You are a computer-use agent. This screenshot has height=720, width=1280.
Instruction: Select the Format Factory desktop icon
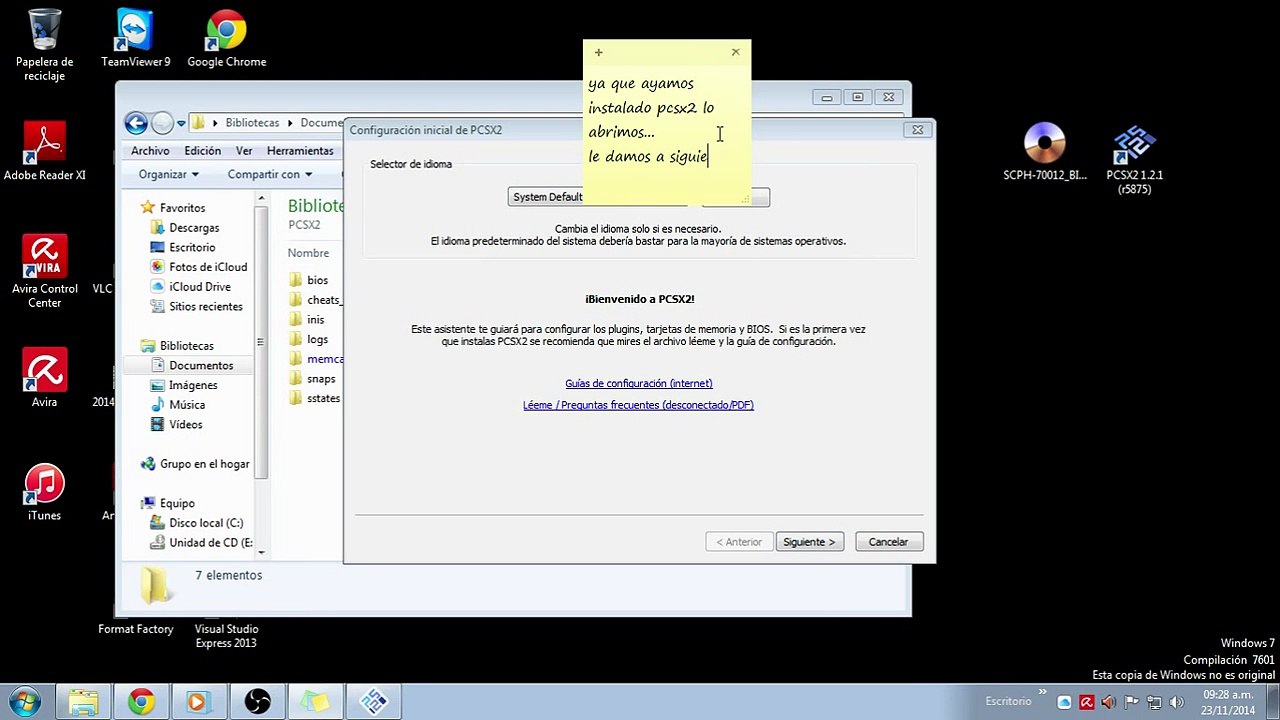pos(136,629)
